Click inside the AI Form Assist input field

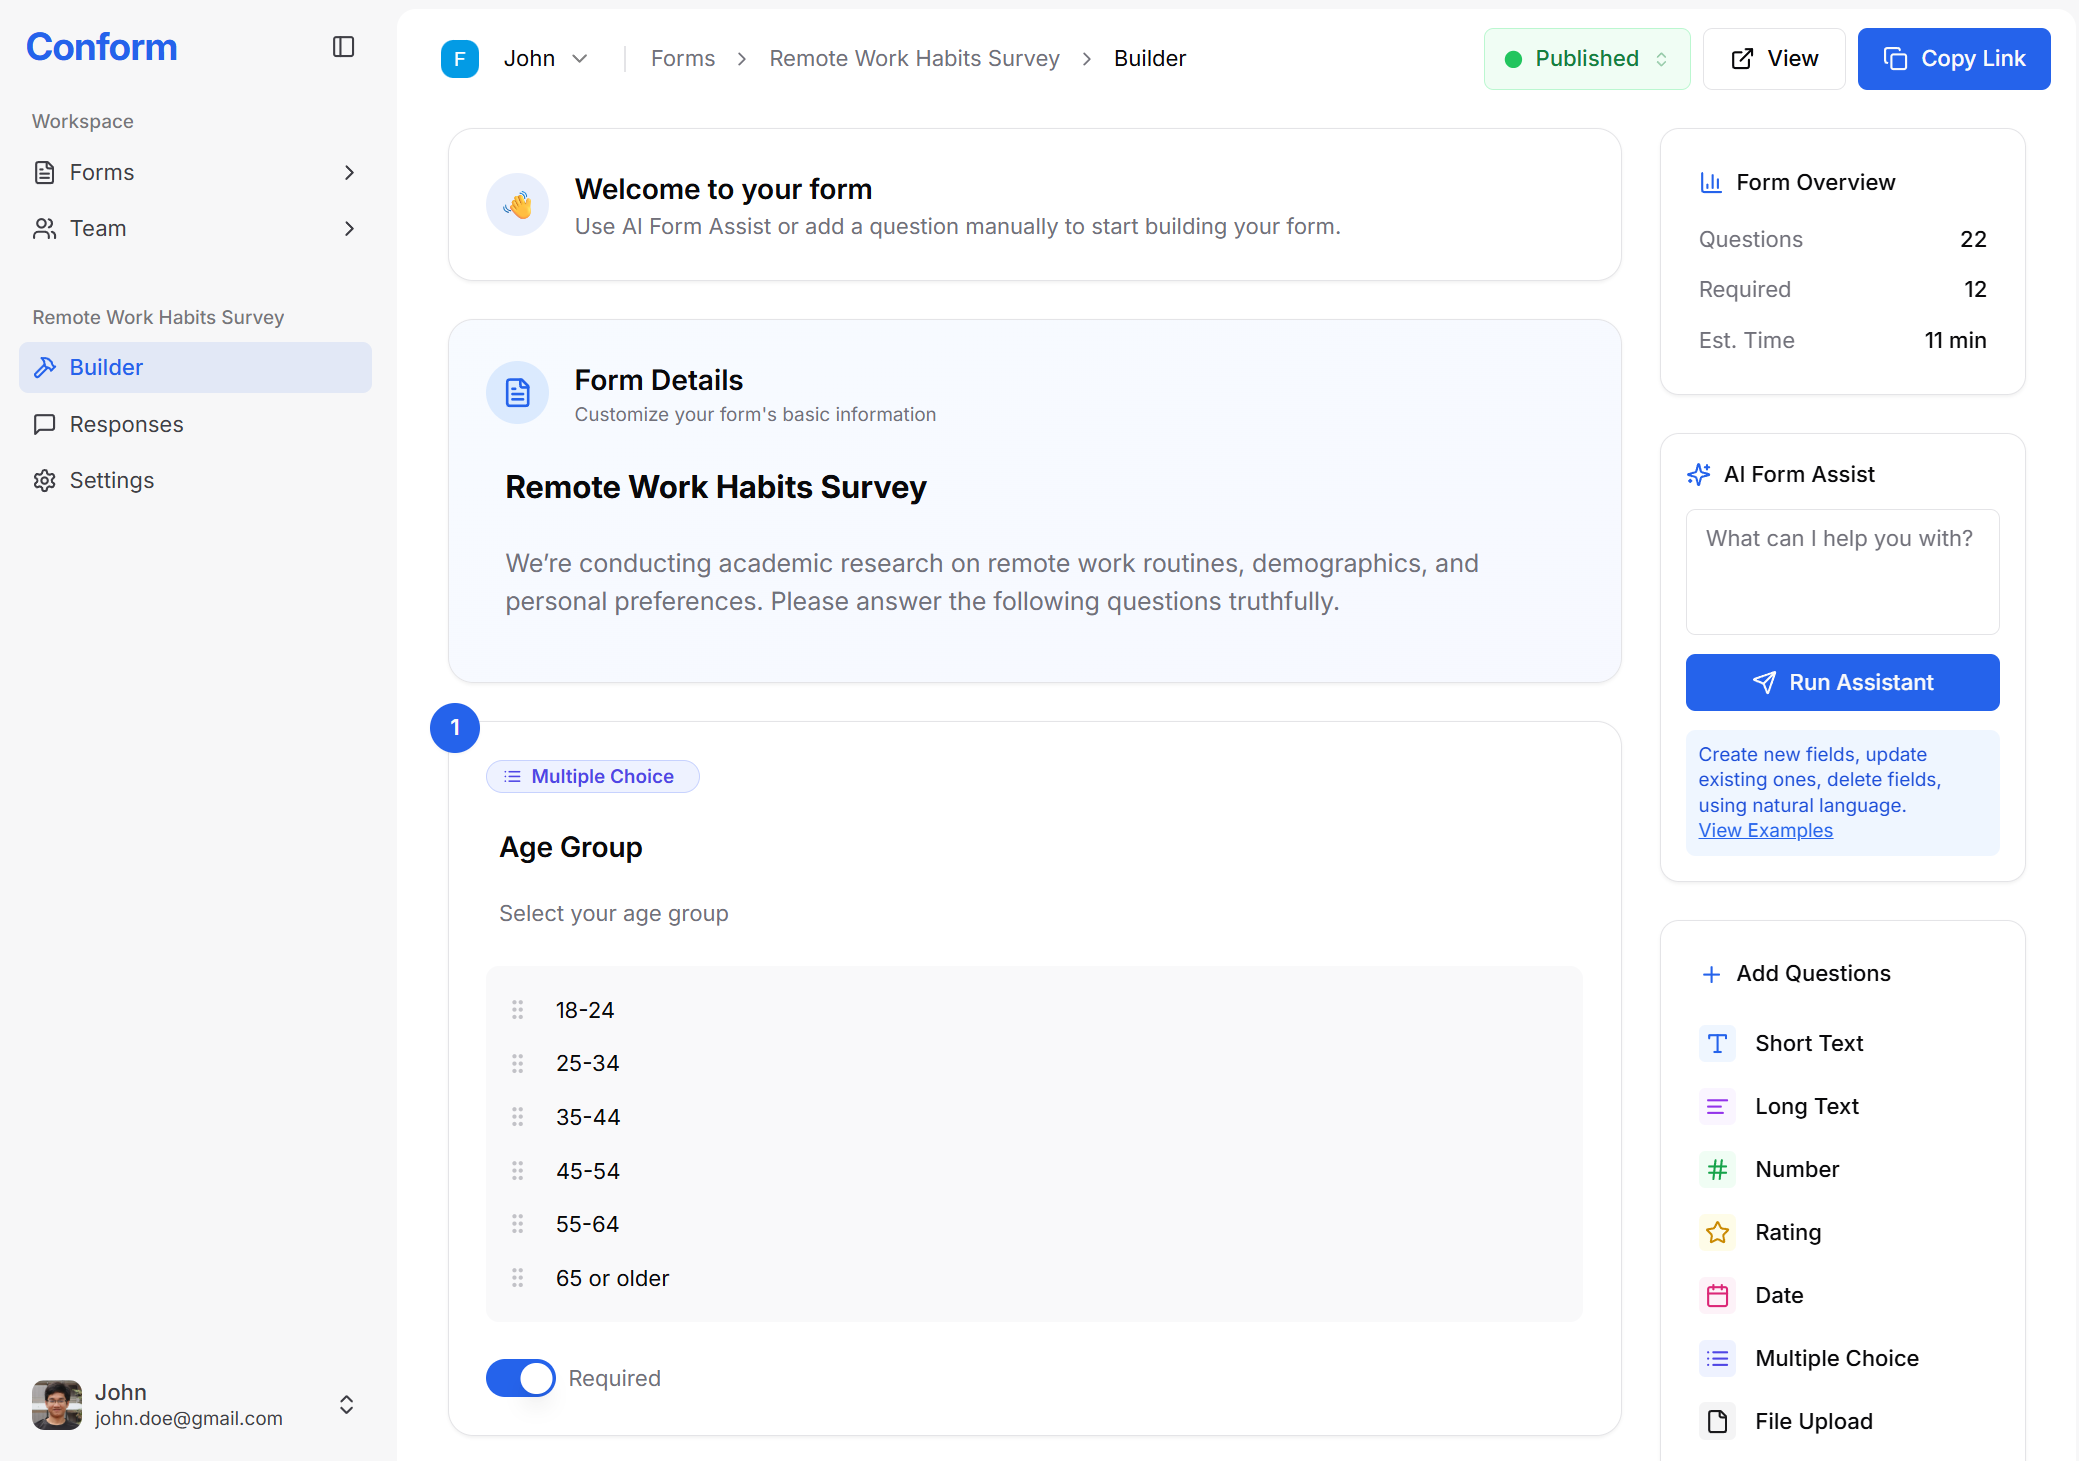tap(1841, 570)
